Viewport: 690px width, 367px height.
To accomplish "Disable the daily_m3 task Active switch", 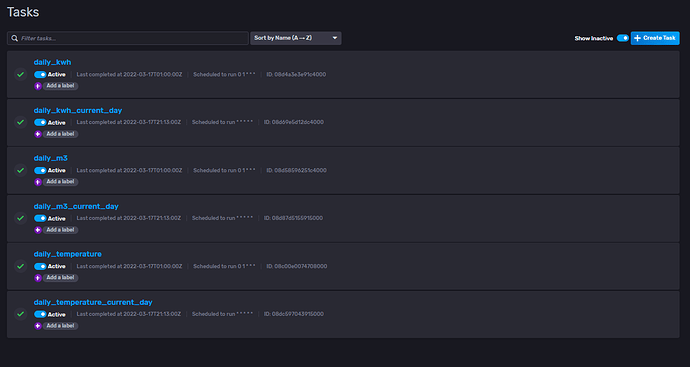I will coord(40,170).
